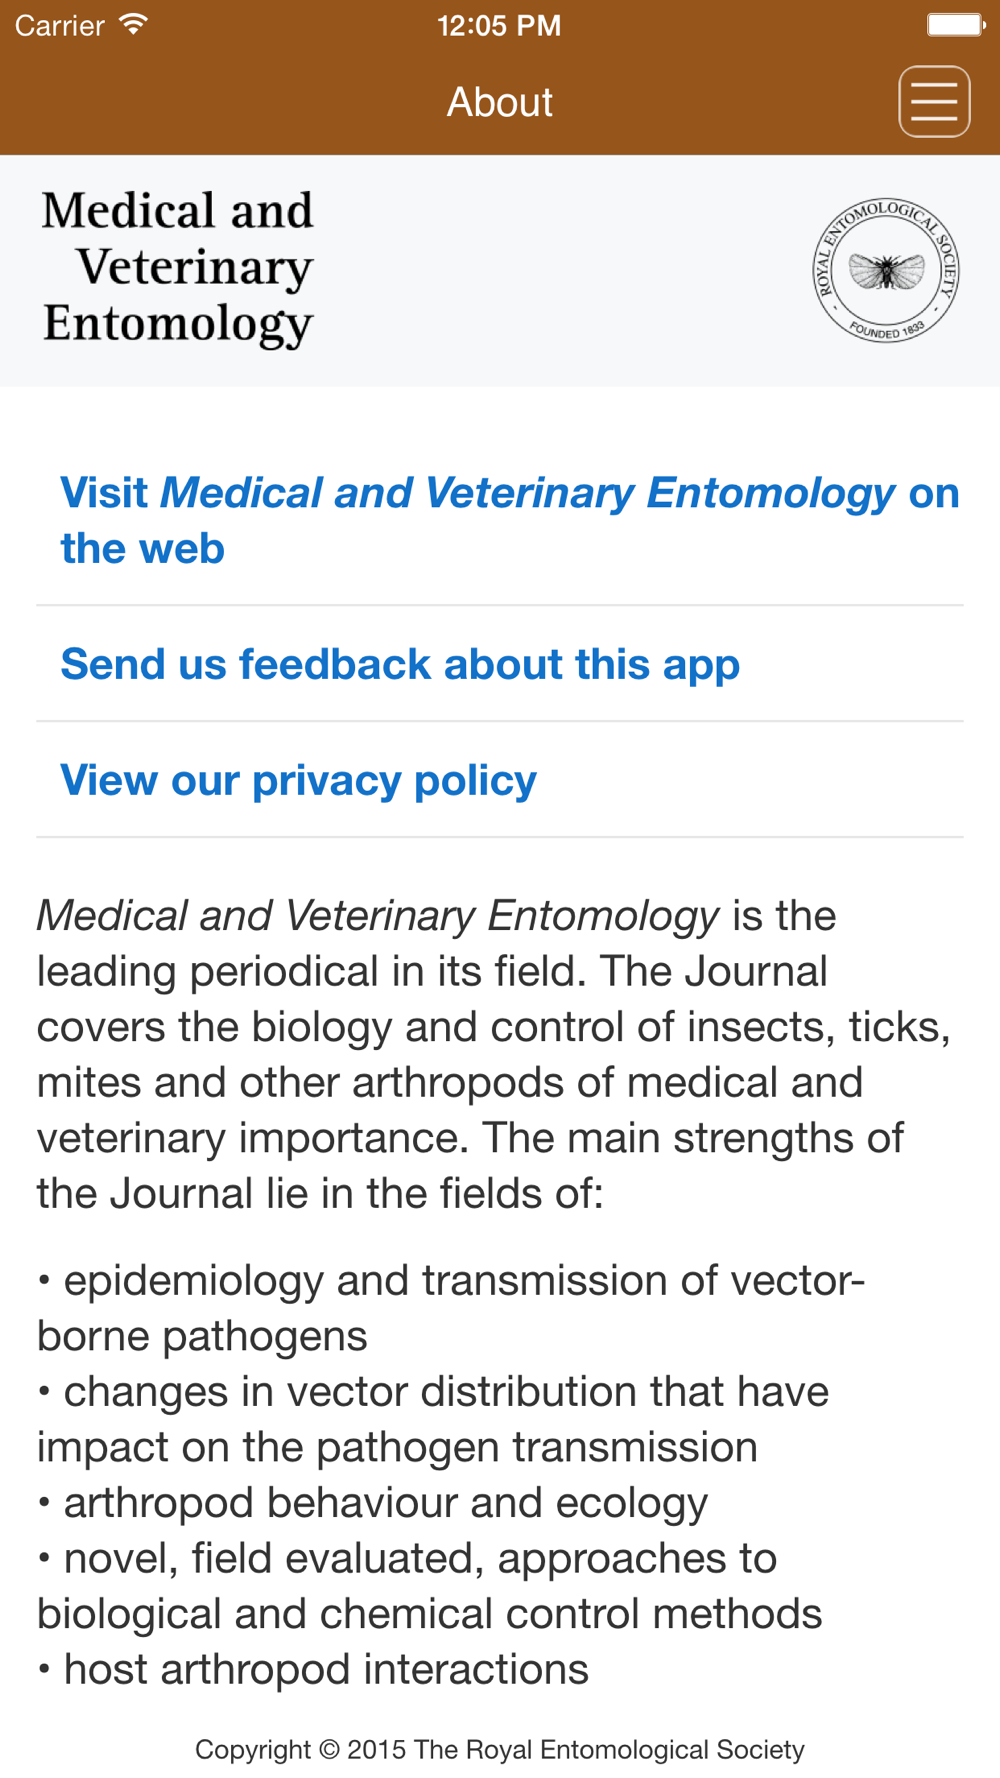Open View our privacy policy link
This screenshot has height=1778, width=1000.
coord(500,780)
